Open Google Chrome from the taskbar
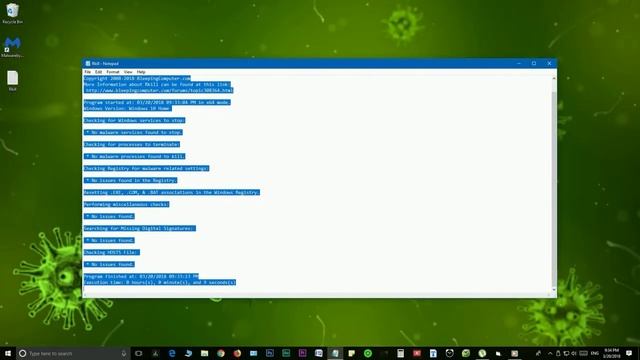The height and width of the screenshot is (360, 640). (x=221, y=353)
